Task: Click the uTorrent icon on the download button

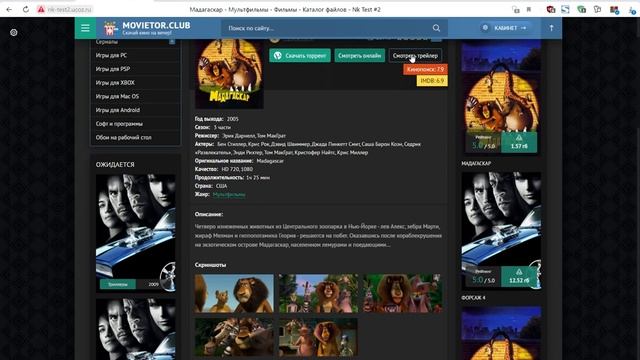Action: click(x=278, y=56)
